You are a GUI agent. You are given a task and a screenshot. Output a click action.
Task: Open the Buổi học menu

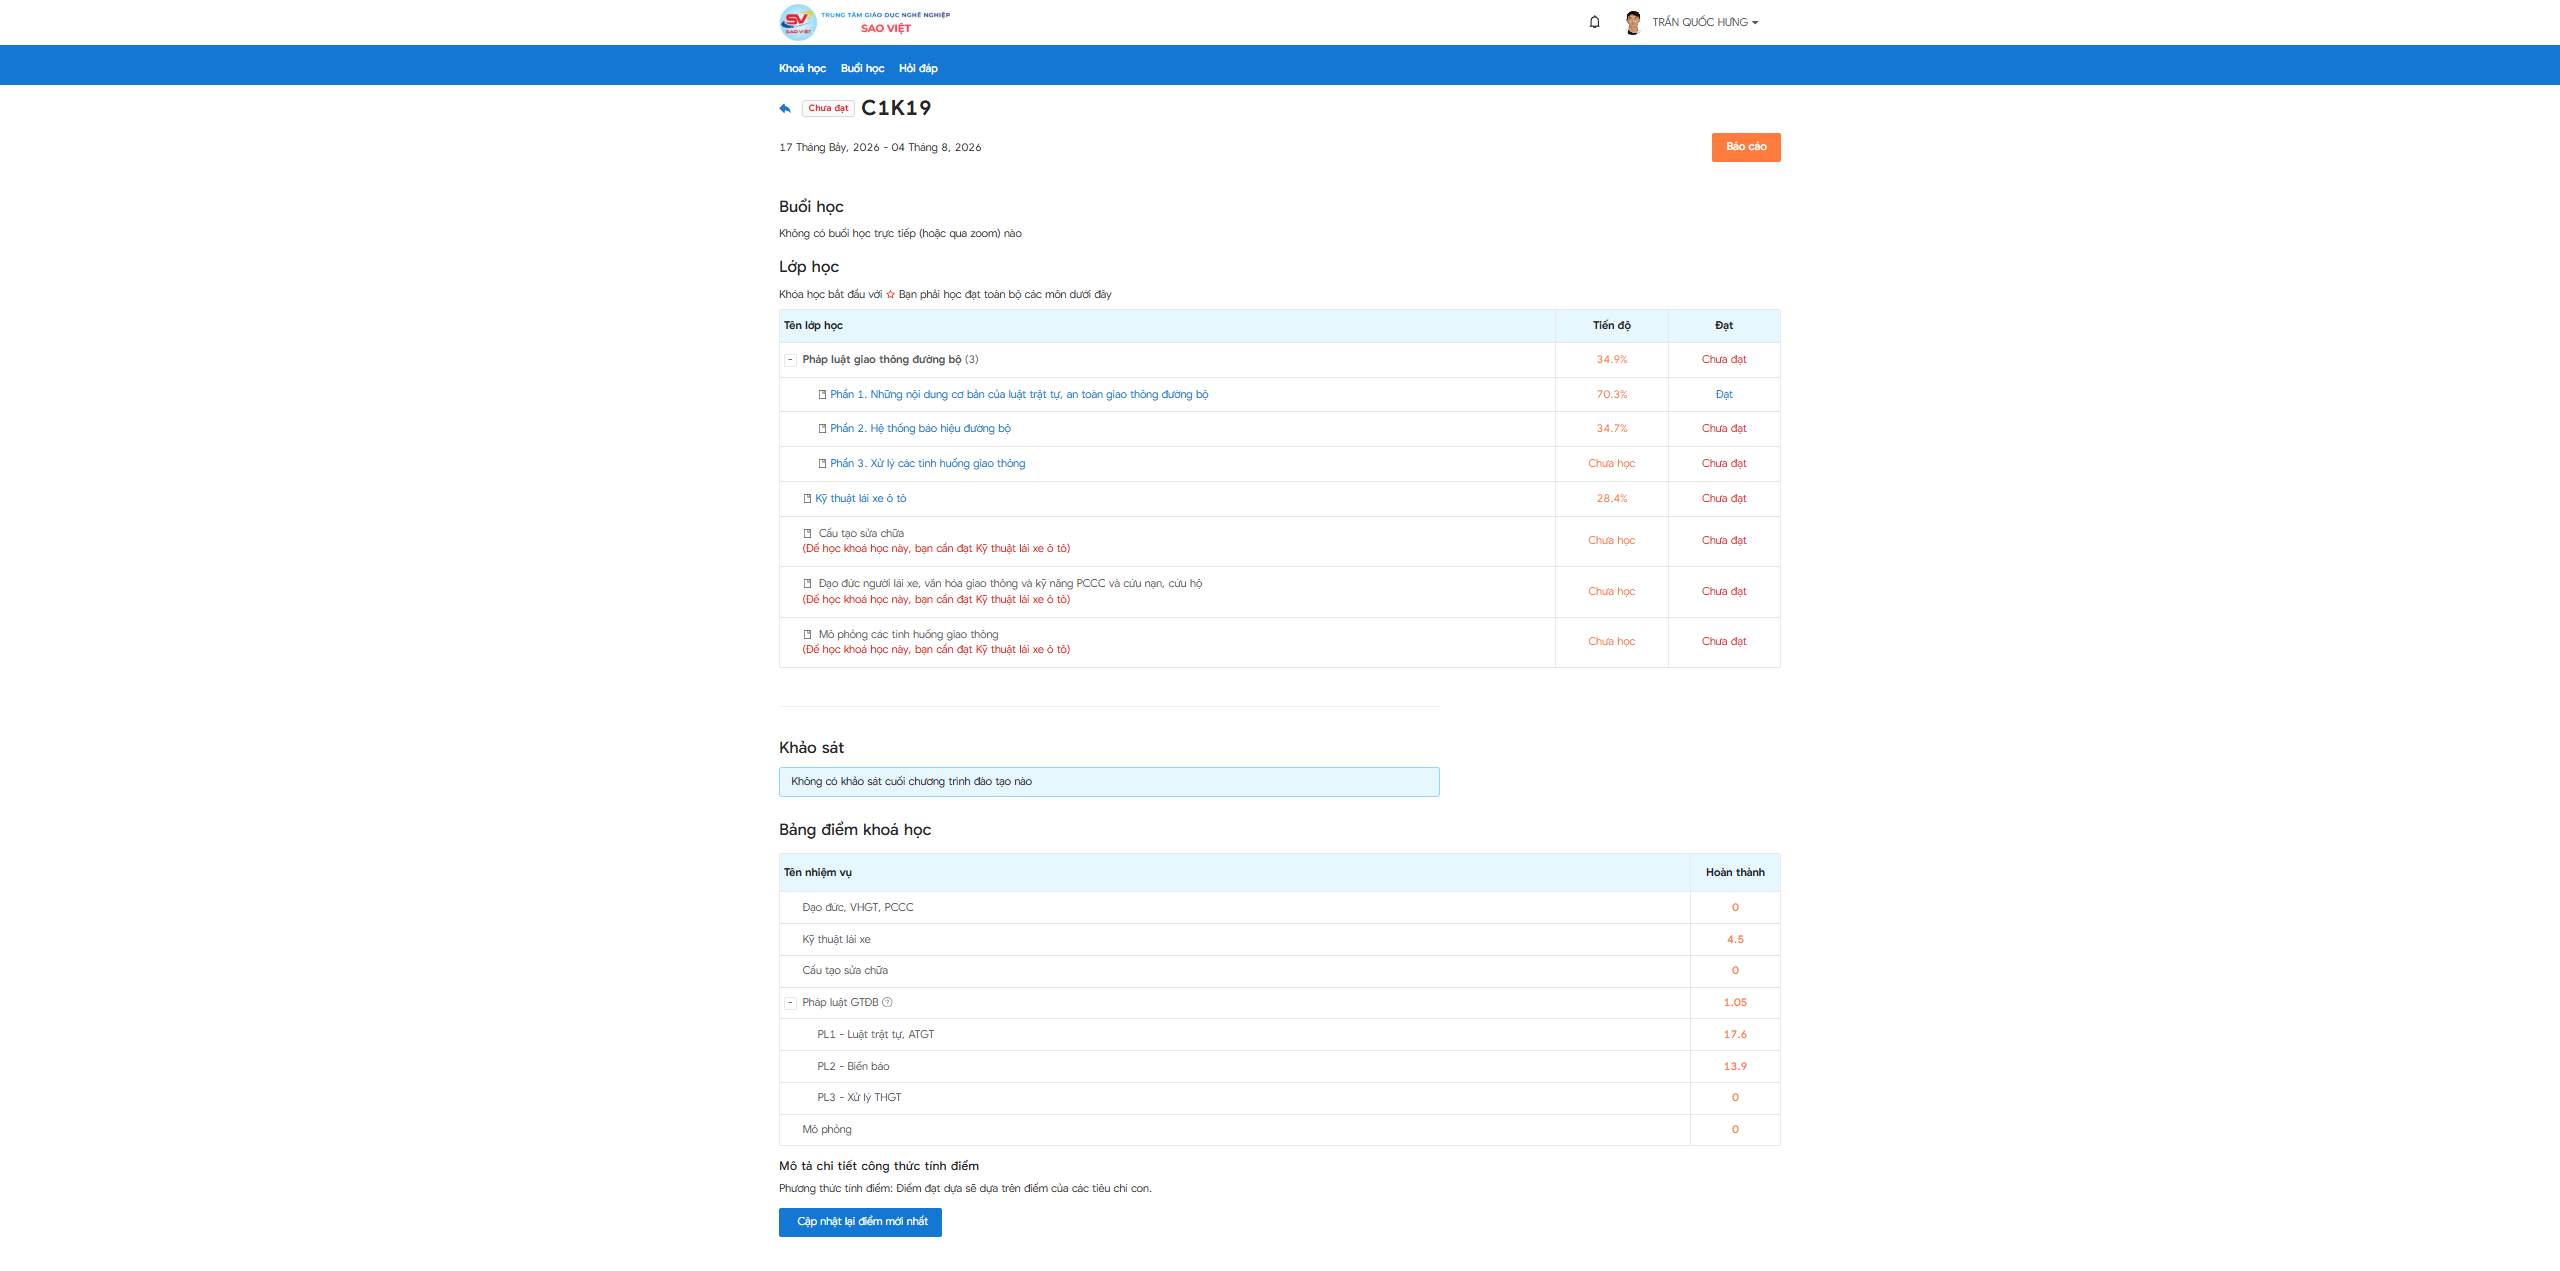(862, 68)
